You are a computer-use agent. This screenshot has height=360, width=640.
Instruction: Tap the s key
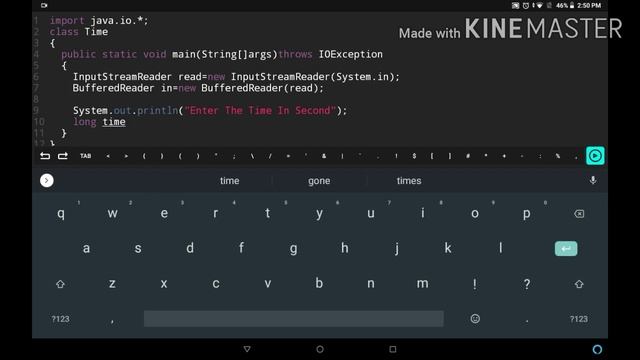pyautogui.click(x=138, y=248)
